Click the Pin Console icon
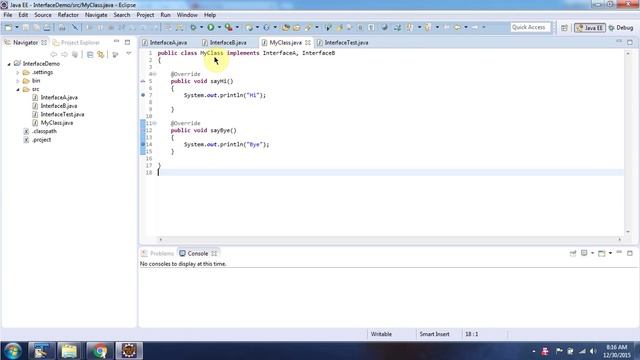Screen dimensions: 640x360 pyautogui.click(x=573, y=253)
